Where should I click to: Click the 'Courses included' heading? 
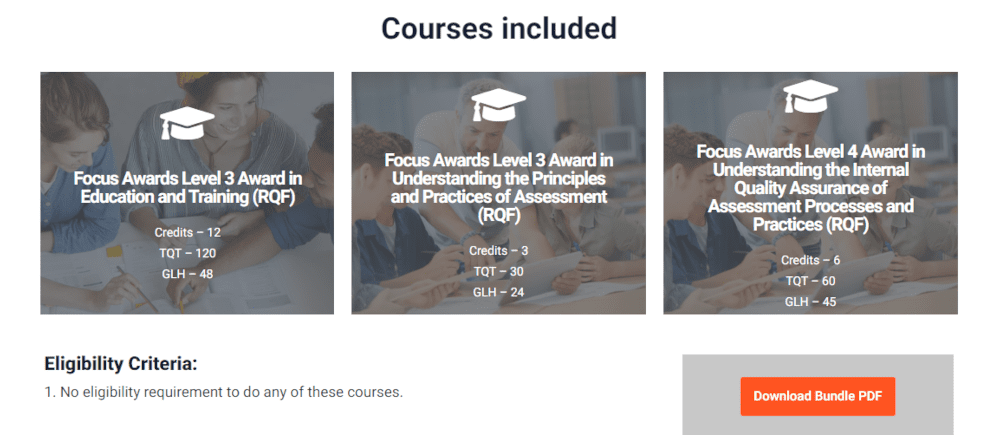point(499,28)
